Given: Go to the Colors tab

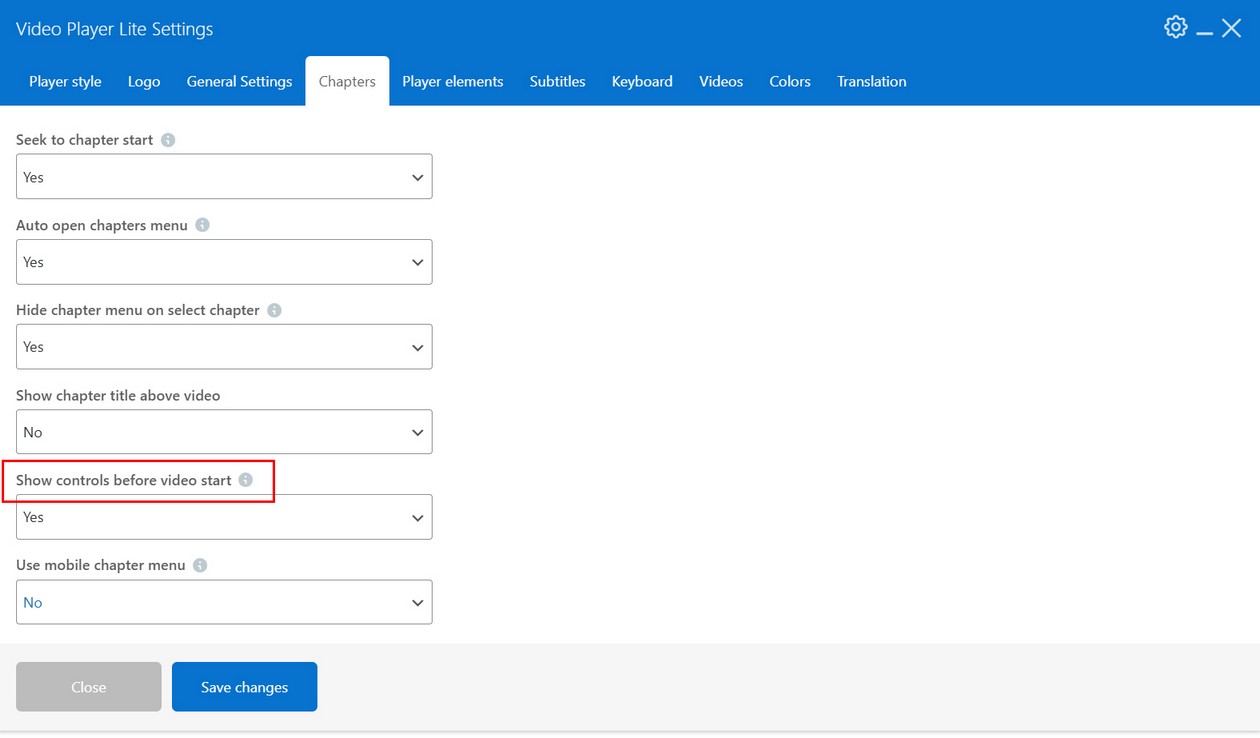Looking at the screenshot, I should coord(789,82).
